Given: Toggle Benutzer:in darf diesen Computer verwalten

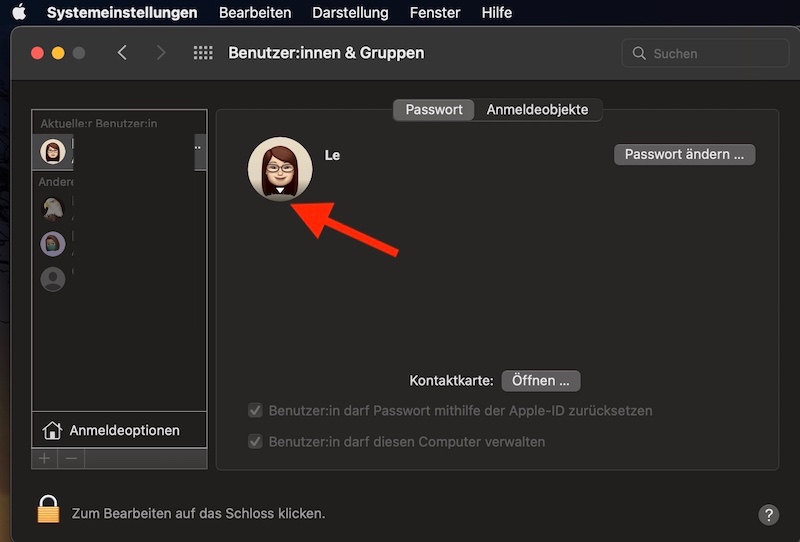Looking at the screenshot, I should (255, 441).
